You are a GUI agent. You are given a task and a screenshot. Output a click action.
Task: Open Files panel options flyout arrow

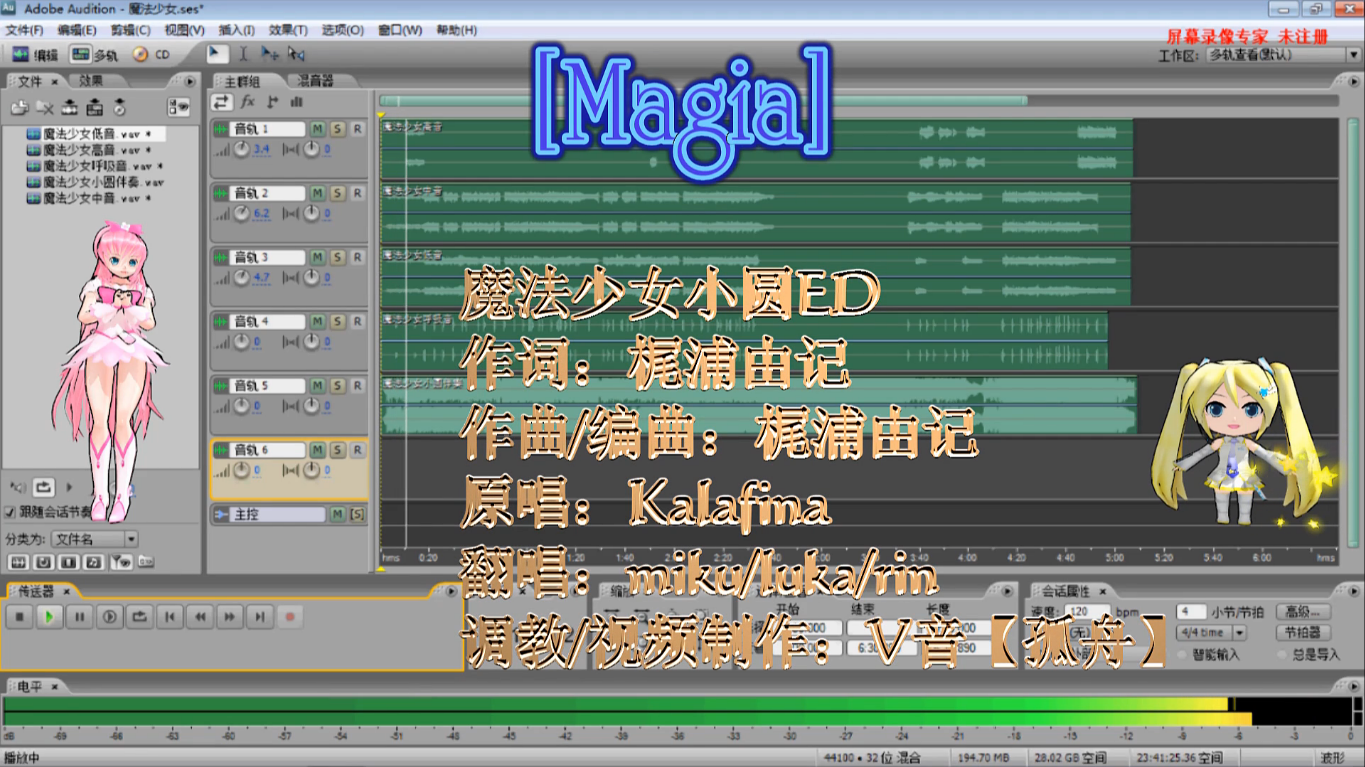[x=189, y=80]
